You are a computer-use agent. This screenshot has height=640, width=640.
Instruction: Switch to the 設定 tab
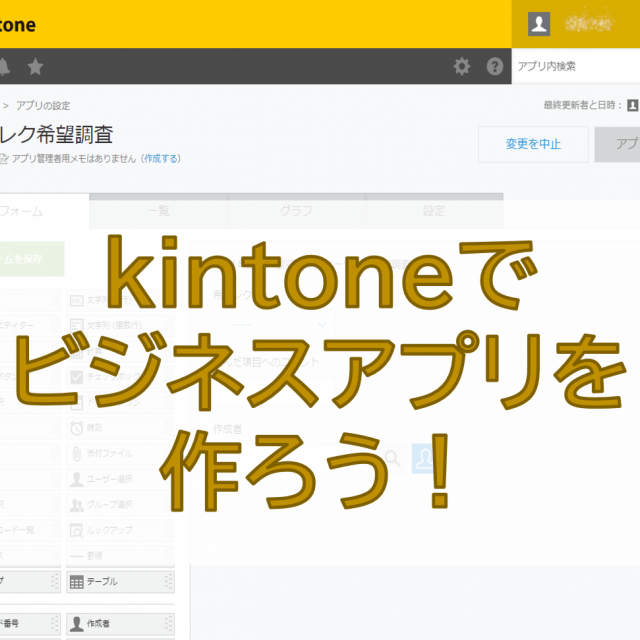(434, 211)
